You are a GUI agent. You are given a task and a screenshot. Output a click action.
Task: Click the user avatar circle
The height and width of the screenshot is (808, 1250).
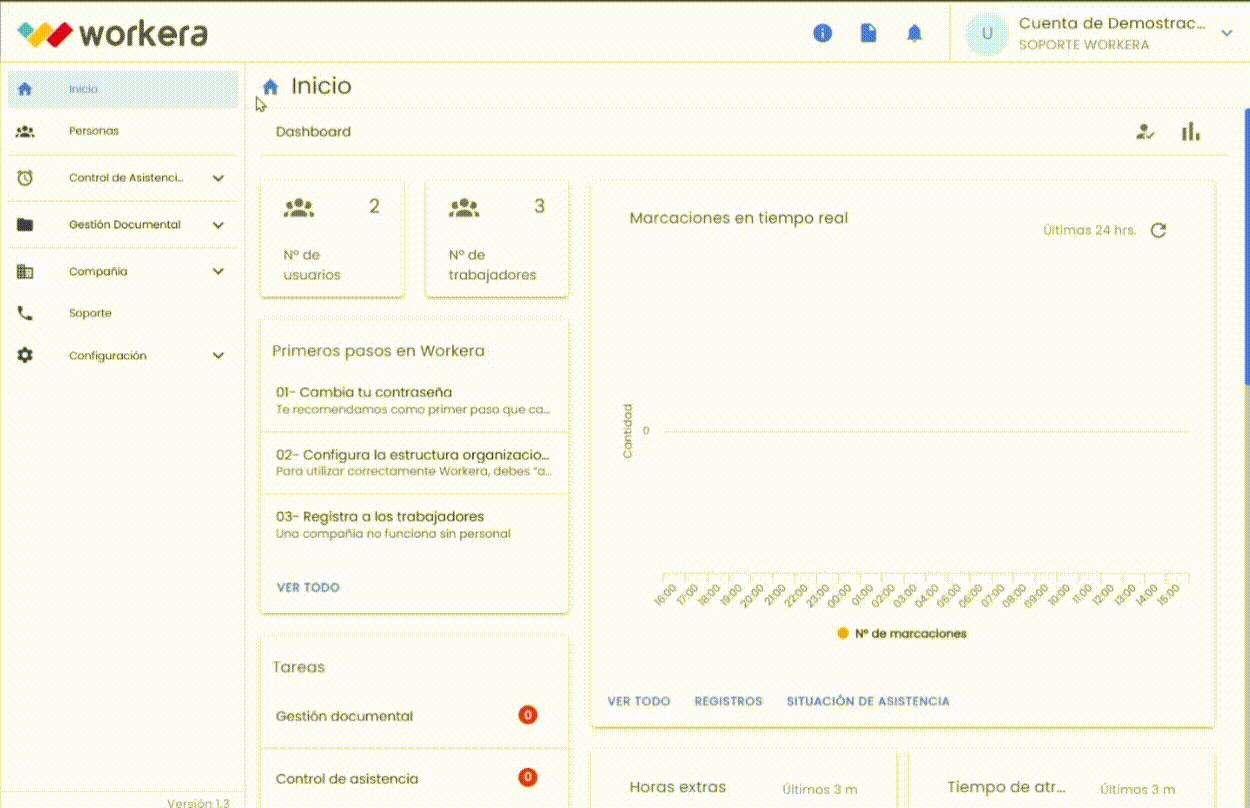(x=987, y=34)
